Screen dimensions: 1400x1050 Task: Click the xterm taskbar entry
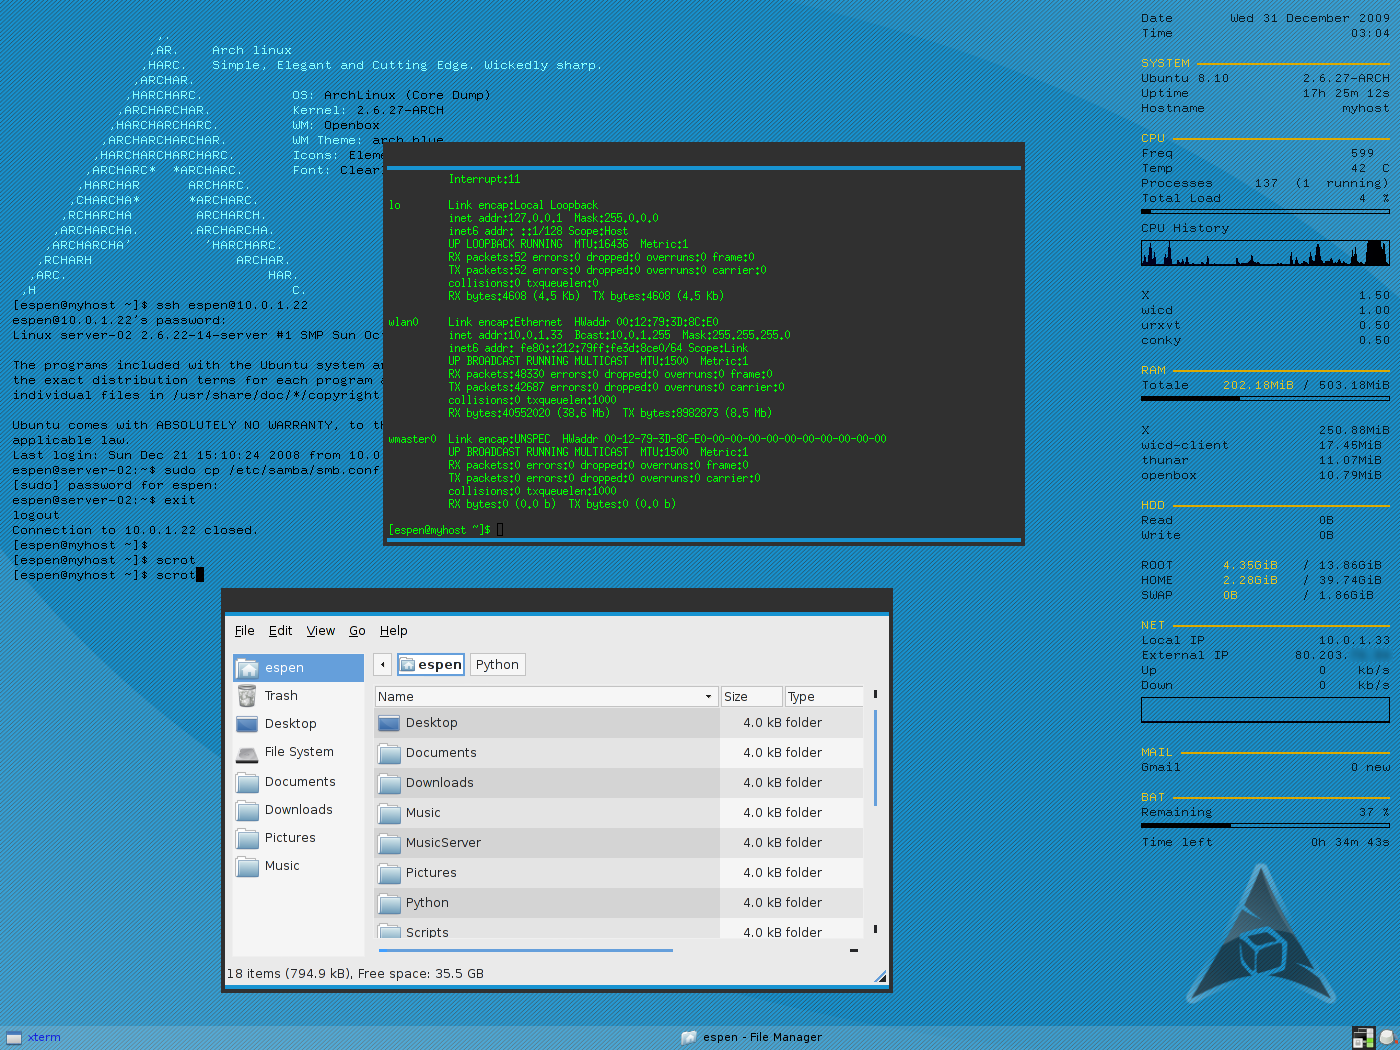(x=33, y=1038)
